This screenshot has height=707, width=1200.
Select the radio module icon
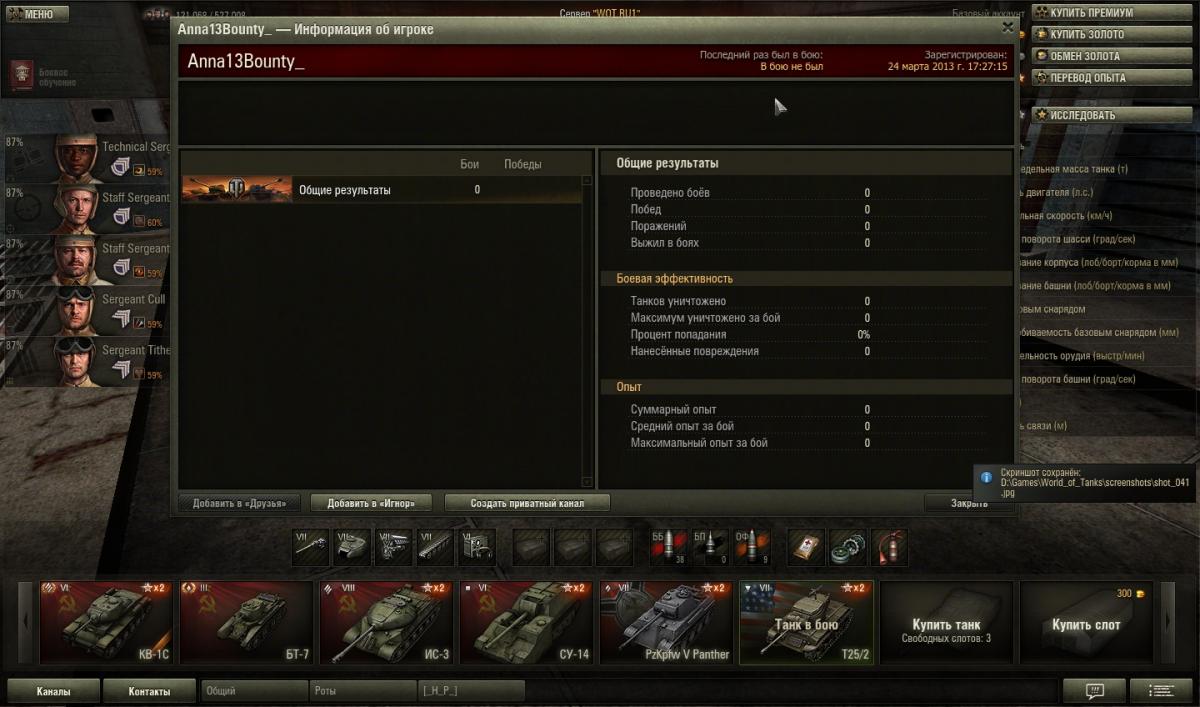(475, 548)
